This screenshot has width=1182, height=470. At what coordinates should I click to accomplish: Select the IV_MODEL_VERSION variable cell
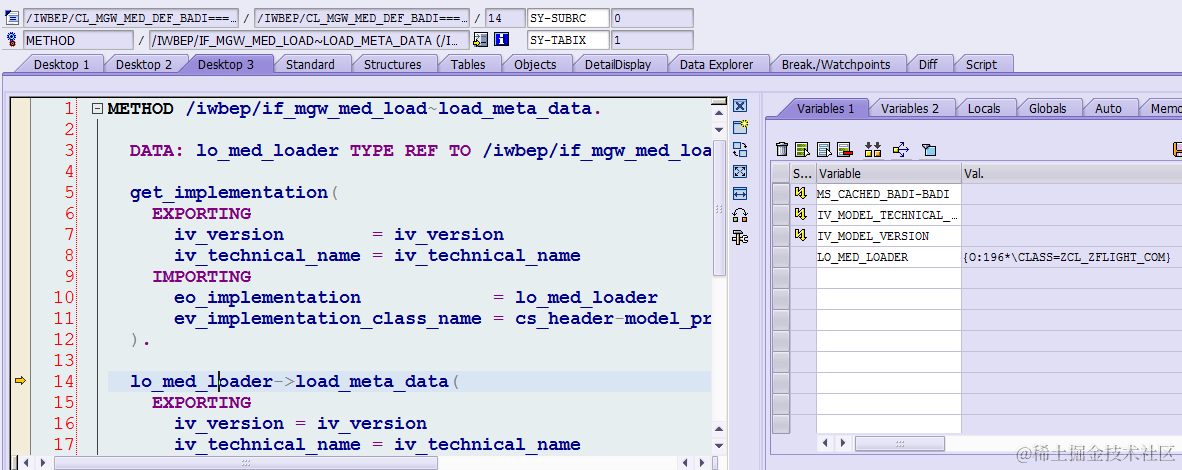coord(888,236)
